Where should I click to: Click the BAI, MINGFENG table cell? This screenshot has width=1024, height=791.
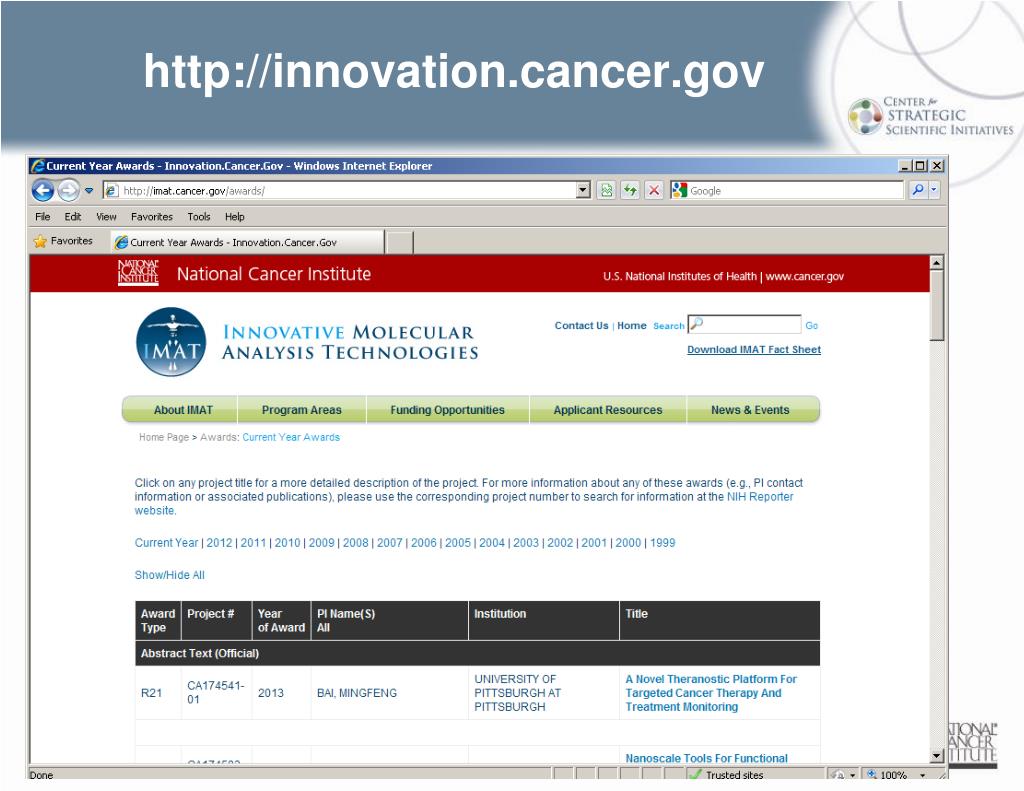pos(390,693)
